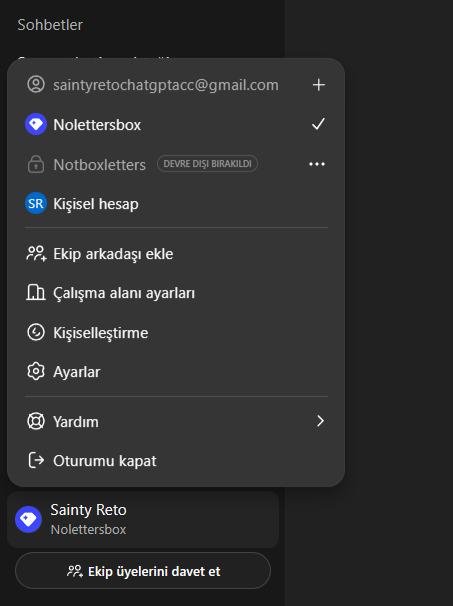Screen dimensions: 453x606
Task: Click the building icon for workspace settings
Action: (36, 293)
